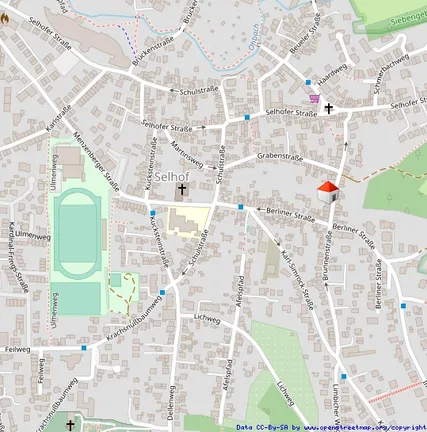Select the bus stop marker near Haardweg
This screenshot has height=432, width=427.
tap(308, 82)
